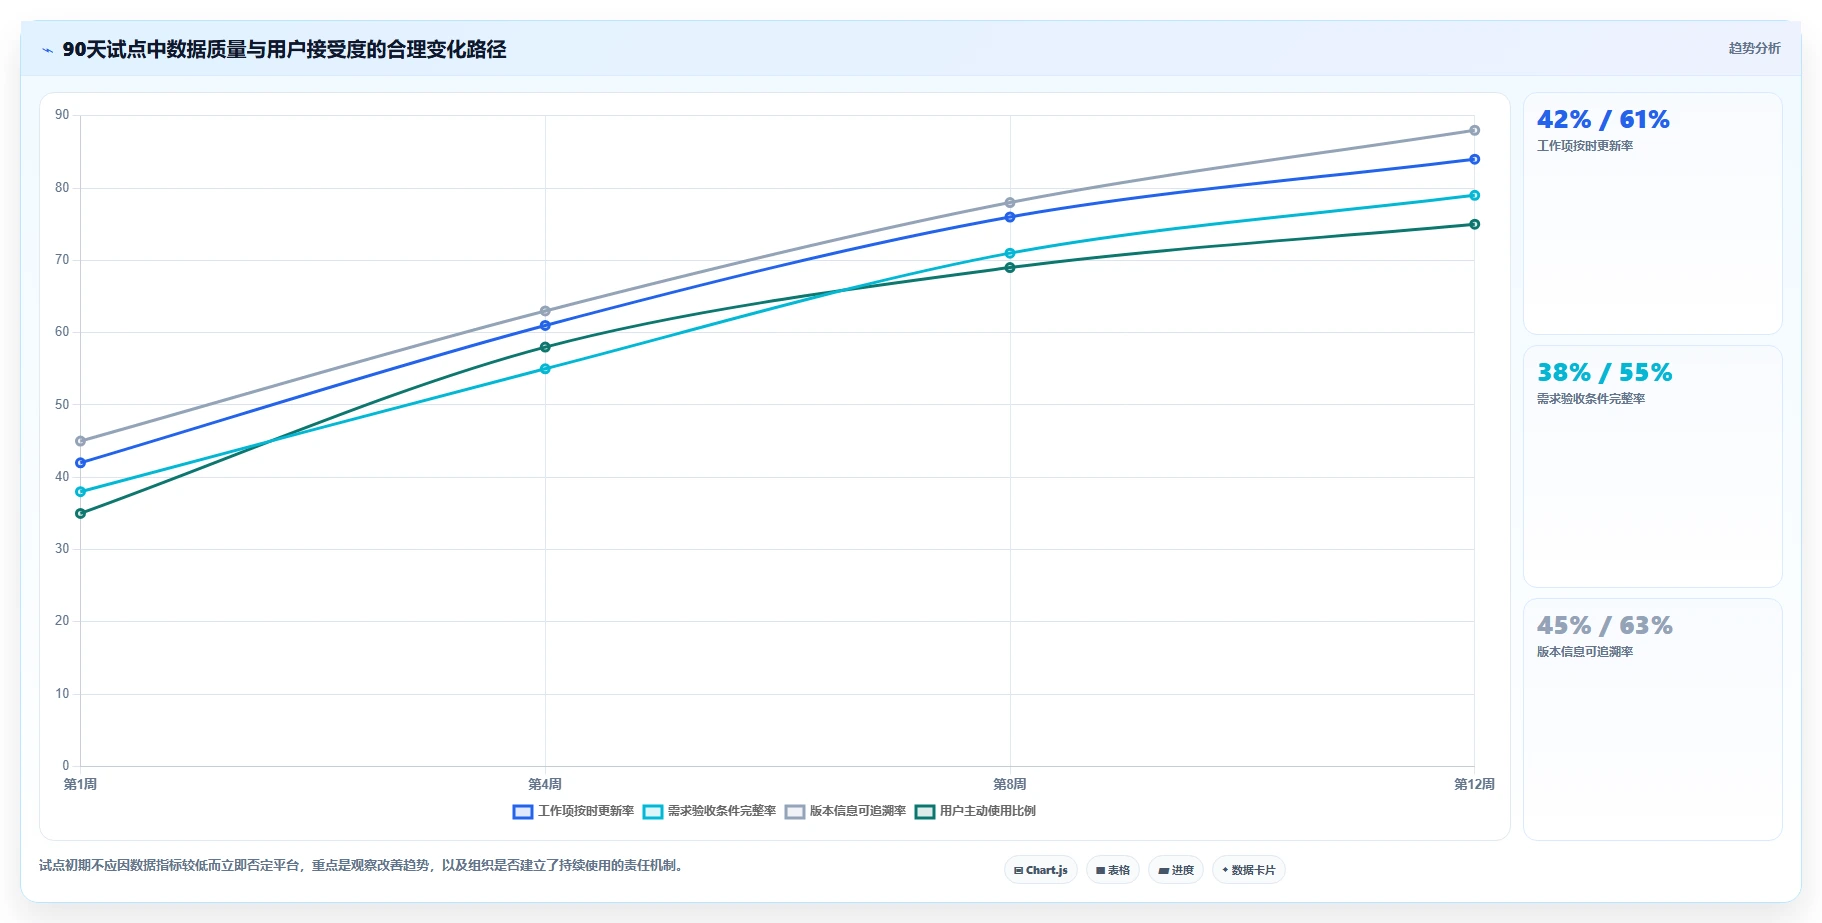Click the 第4周 point on blue 工作项按时更新率 line
This screenshot has width=1822, height=923.
pos(545,325)
